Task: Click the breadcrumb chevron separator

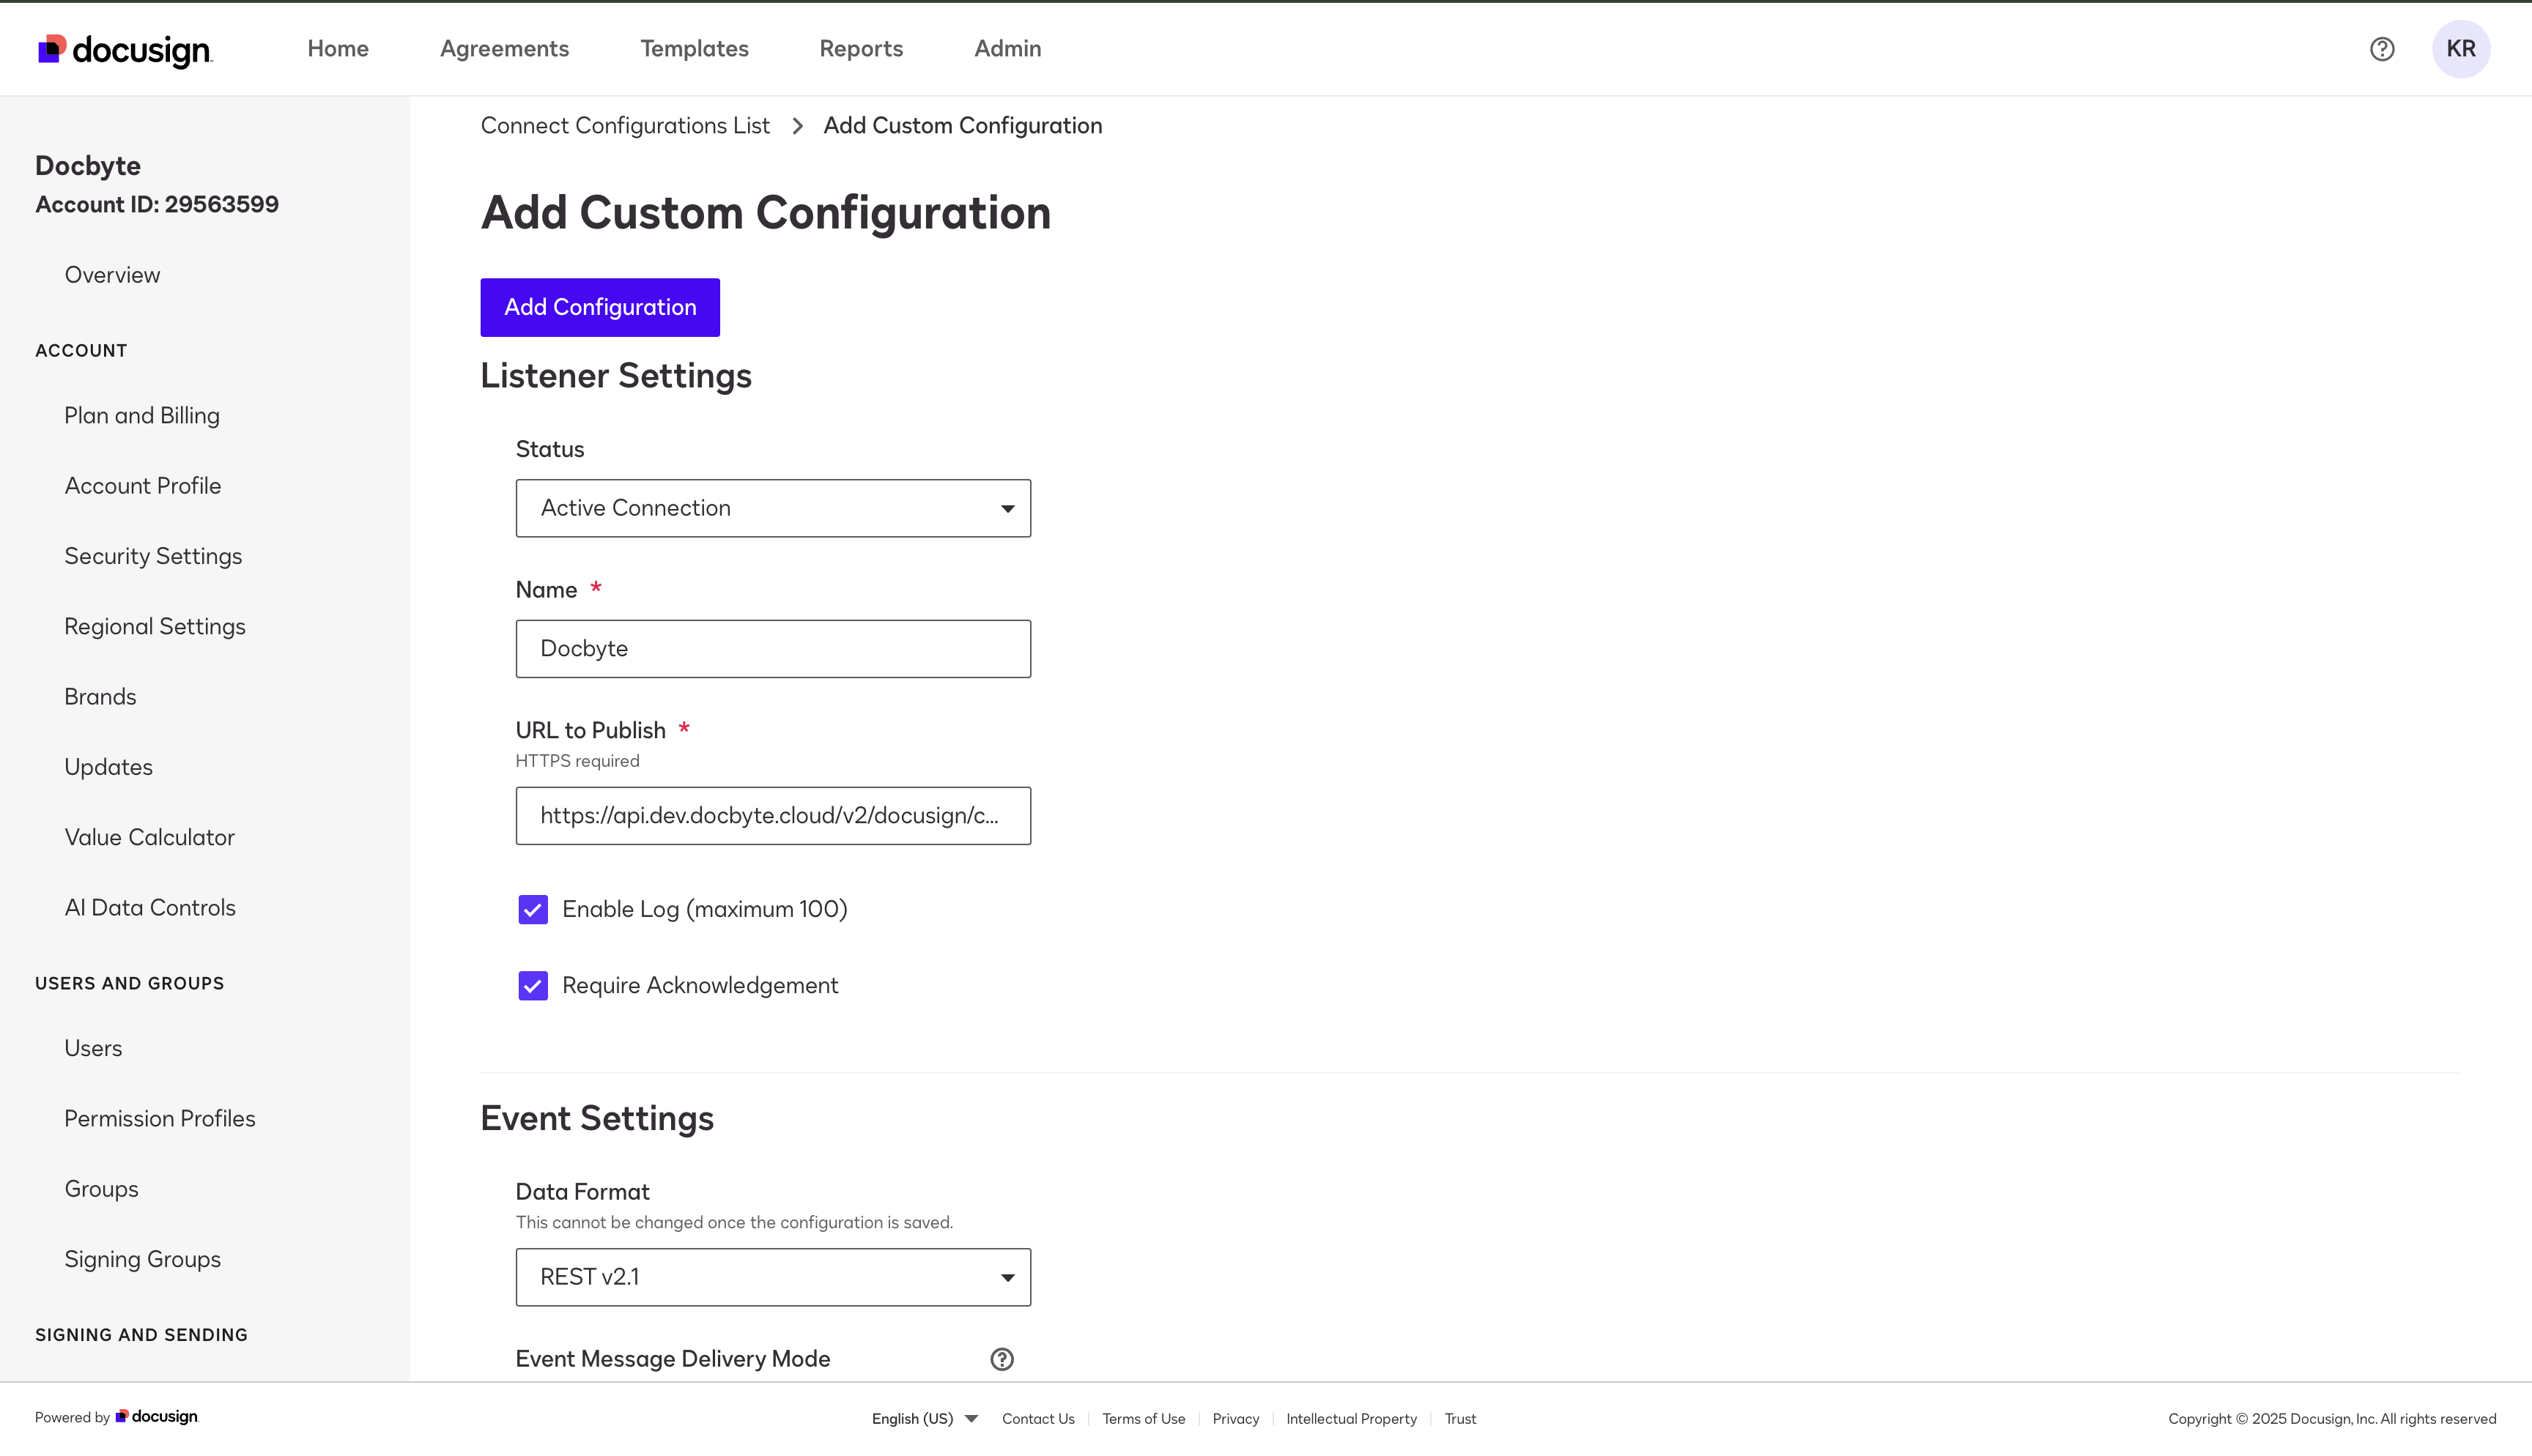Action: 797,126
